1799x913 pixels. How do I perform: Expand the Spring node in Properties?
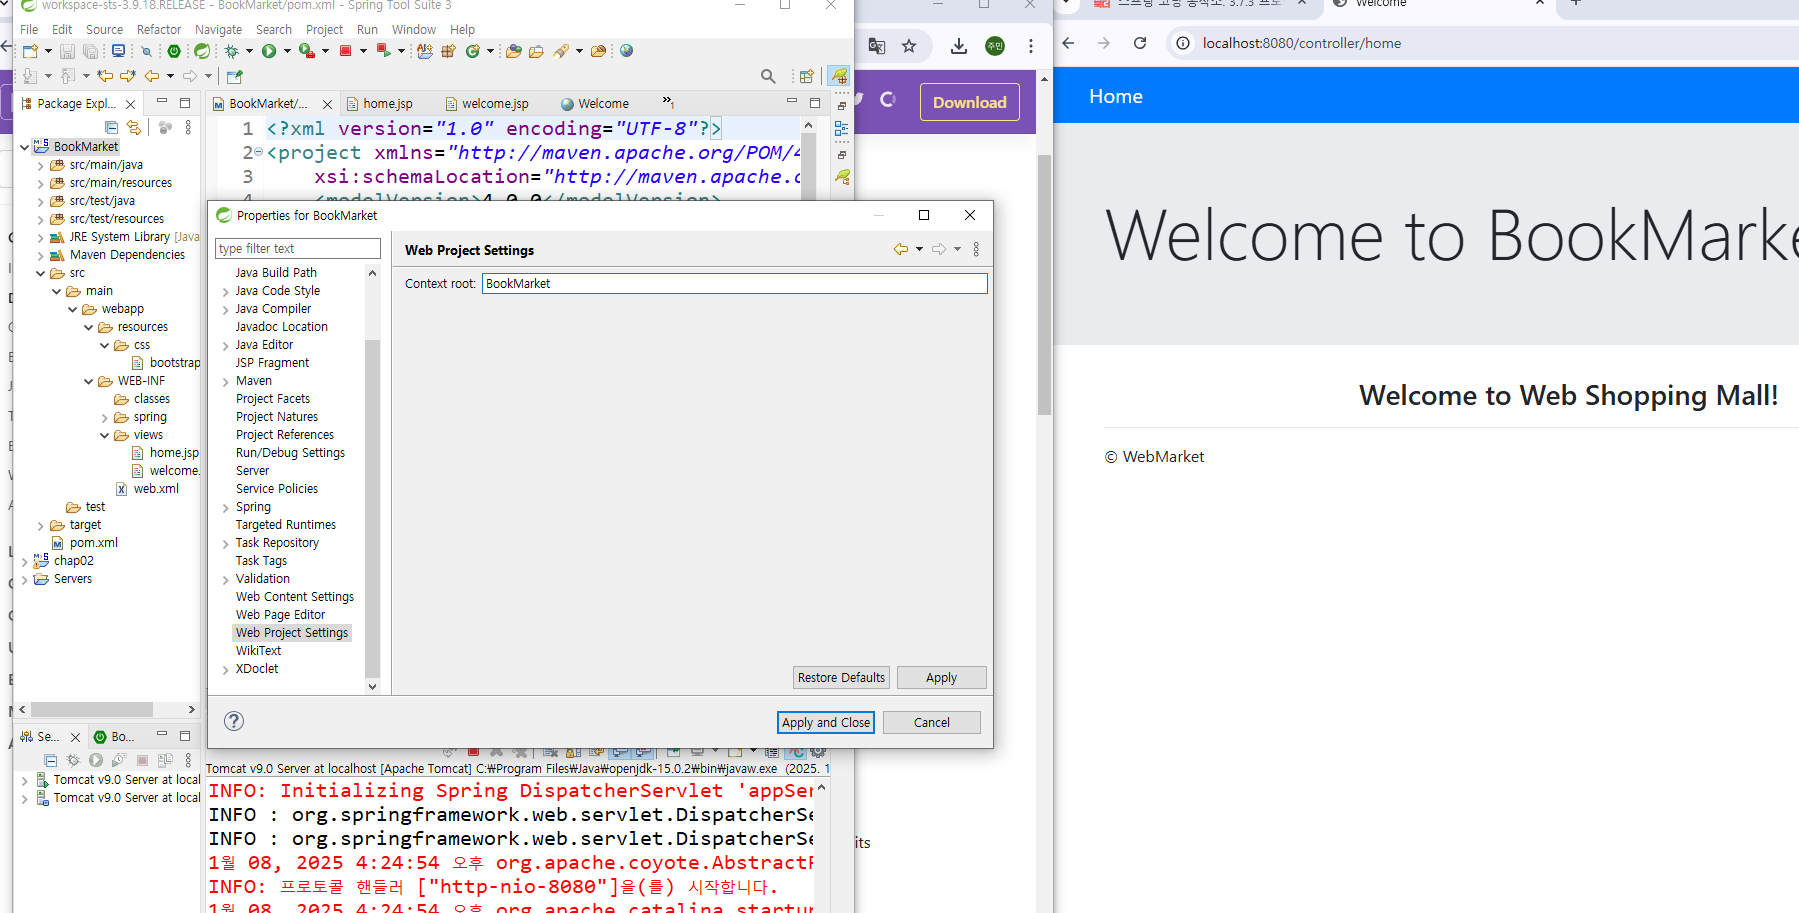click(226, 508)
